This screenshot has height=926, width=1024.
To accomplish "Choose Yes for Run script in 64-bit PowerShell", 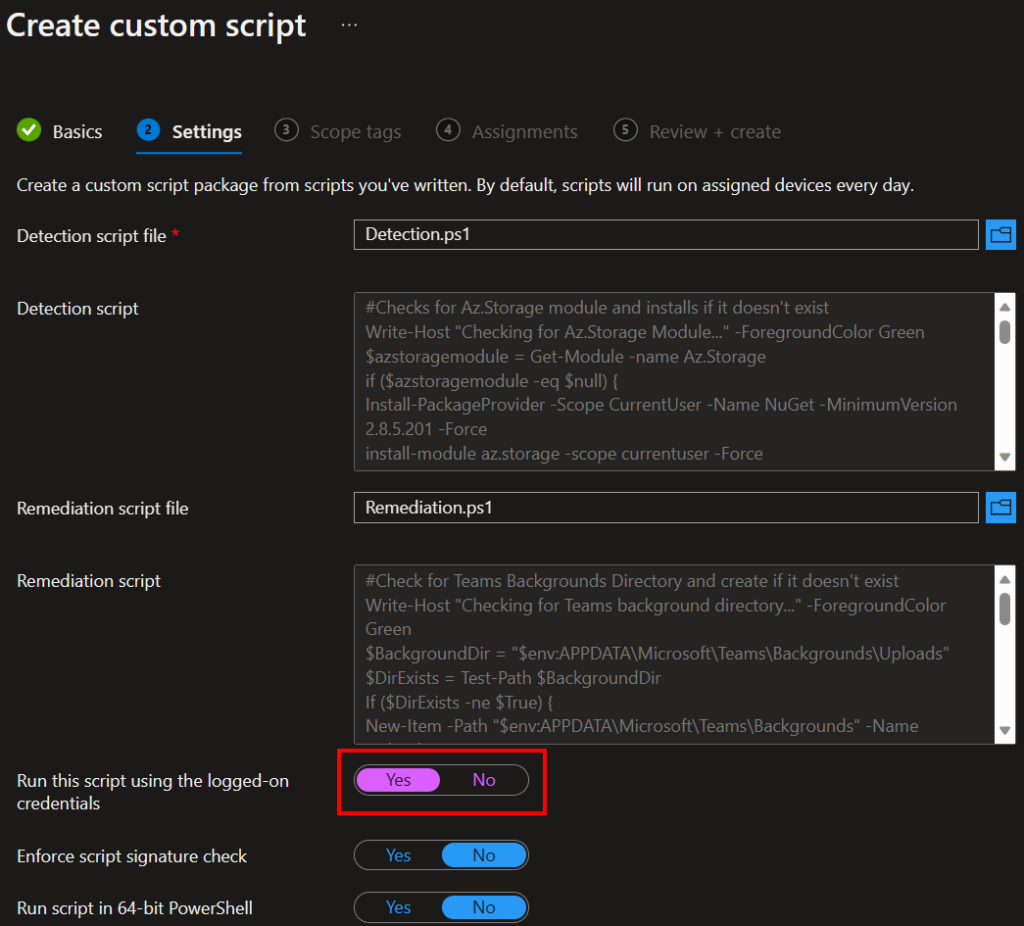I will pyautogui.click(x=398, y=907).
